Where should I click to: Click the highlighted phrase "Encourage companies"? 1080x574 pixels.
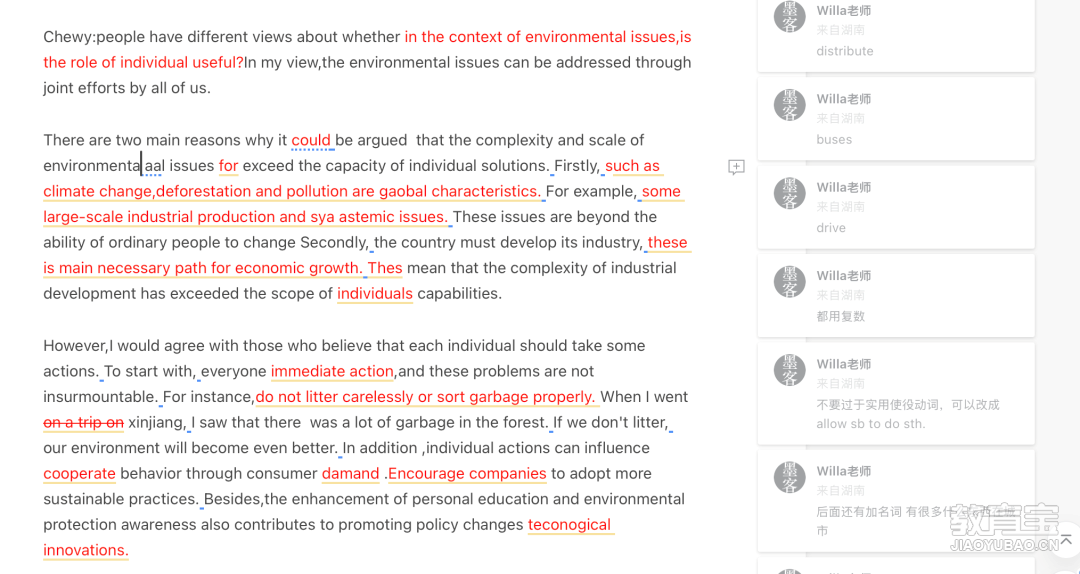467,474
